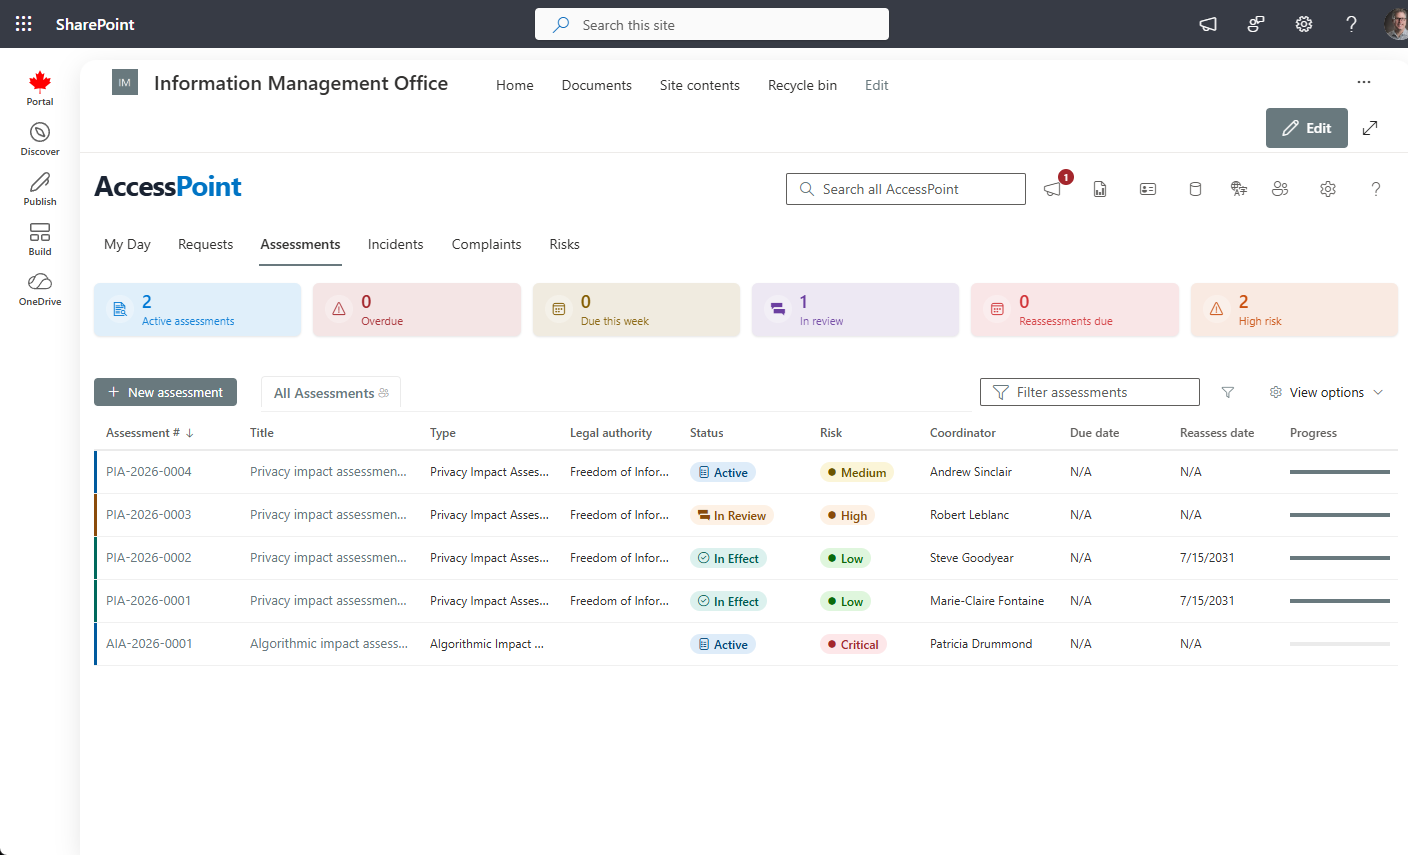The image size is (1408, 855).
Task: Open assessment AIA-2026-0001
Action: 149,644
